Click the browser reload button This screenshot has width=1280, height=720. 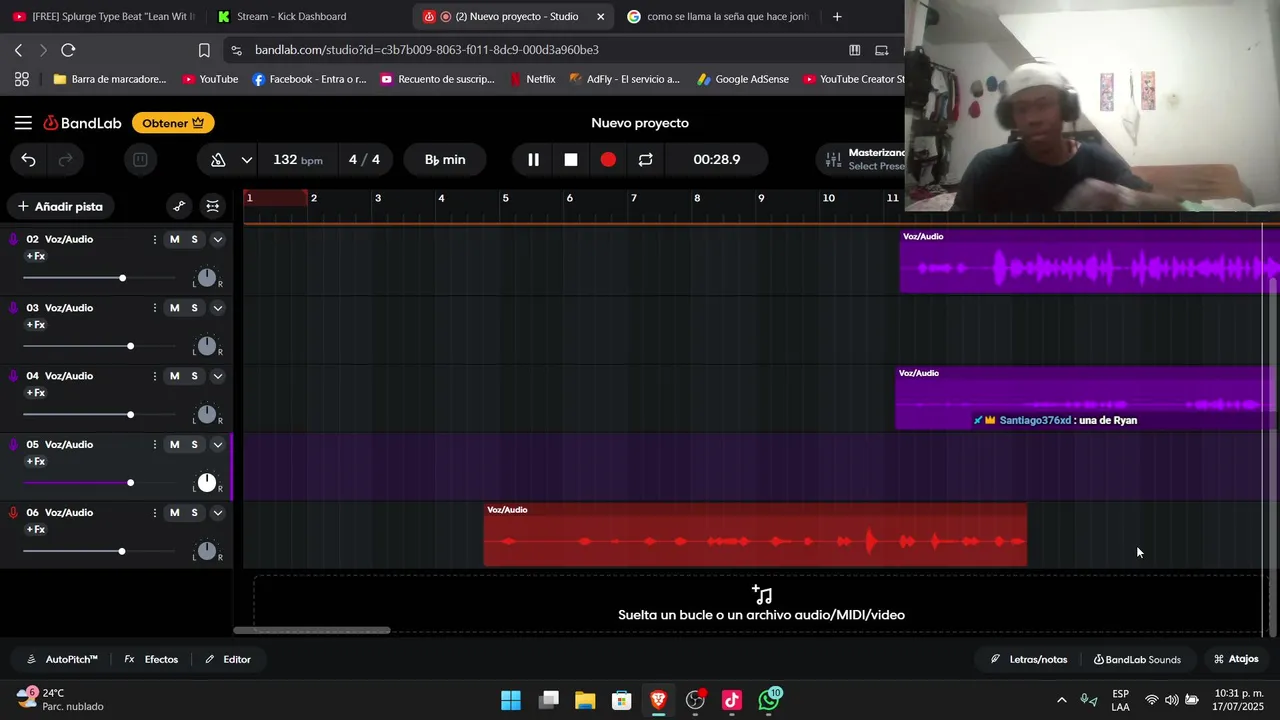coord(68,50)
